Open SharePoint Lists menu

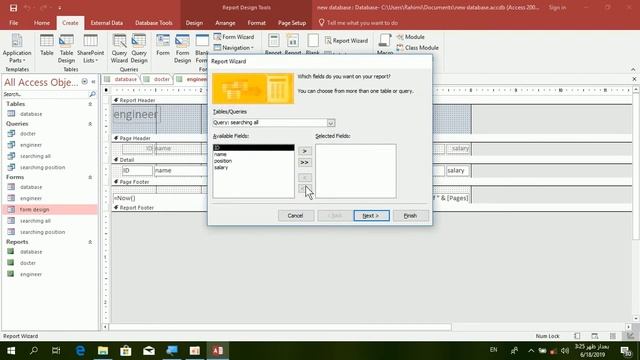pyautogui.click(x=90, y=49)
